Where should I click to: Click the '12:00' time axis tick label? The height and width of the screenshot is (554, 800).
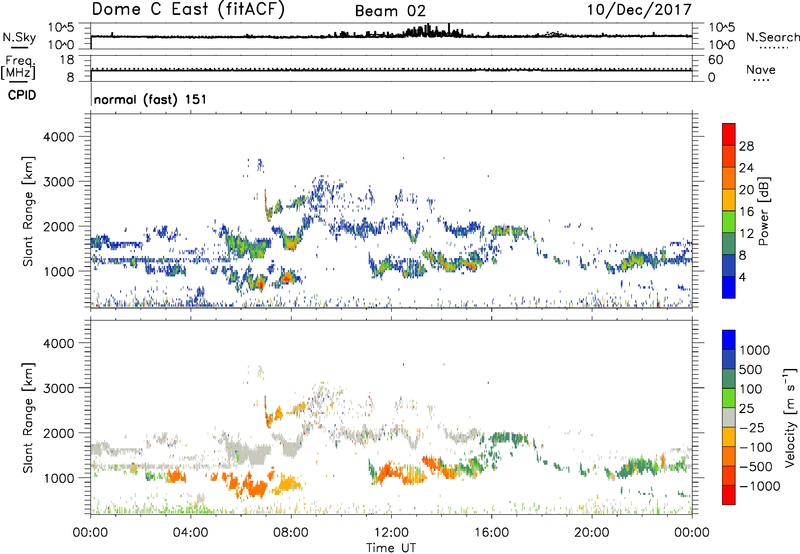[391, 533]
